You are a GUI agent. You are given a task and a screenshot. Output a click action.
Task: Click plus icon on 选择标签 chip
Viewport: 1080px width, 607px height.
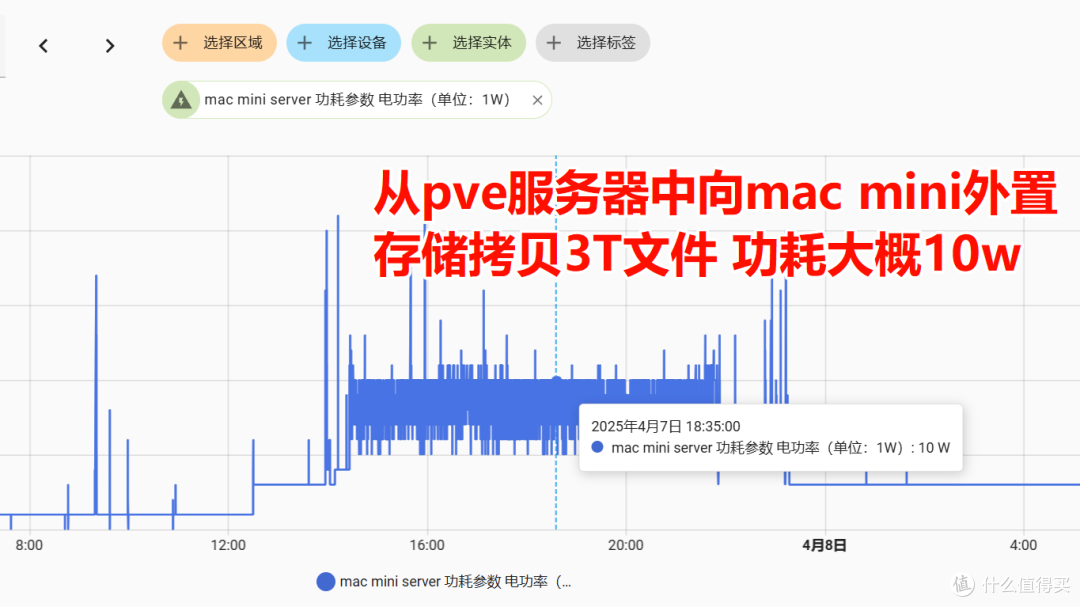554,43
